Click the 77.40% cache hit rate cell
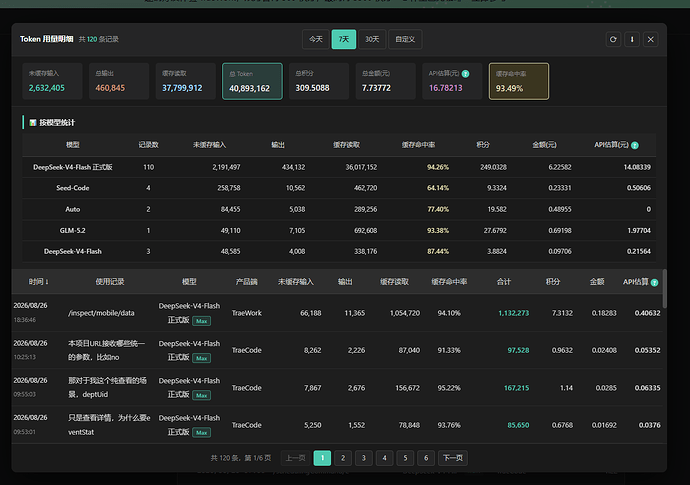 [x=438, y=209]
